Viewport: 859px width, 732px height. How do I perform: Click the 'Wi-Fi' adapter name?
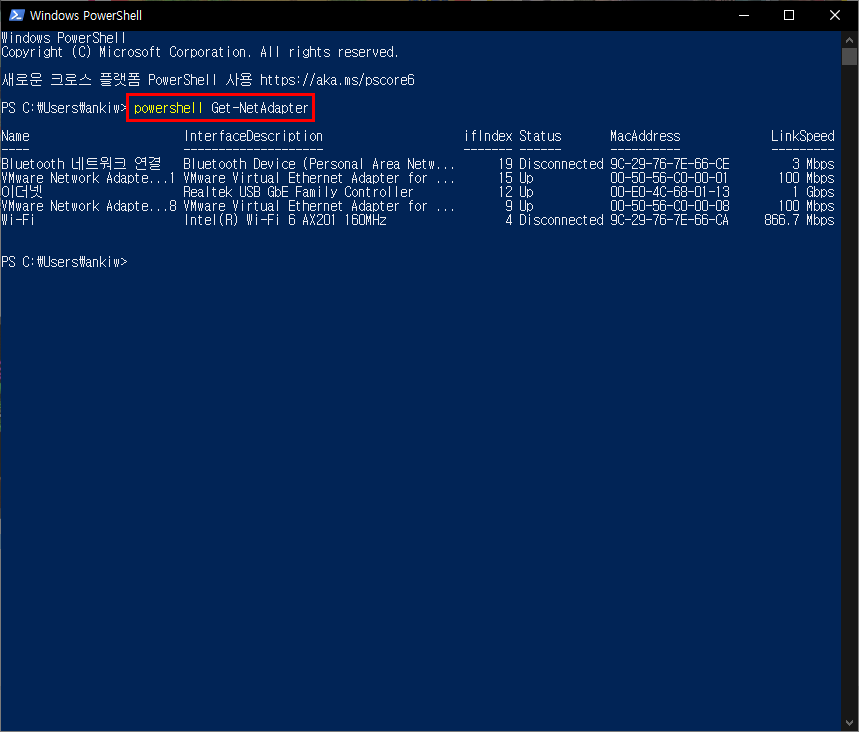pos(18,220)
